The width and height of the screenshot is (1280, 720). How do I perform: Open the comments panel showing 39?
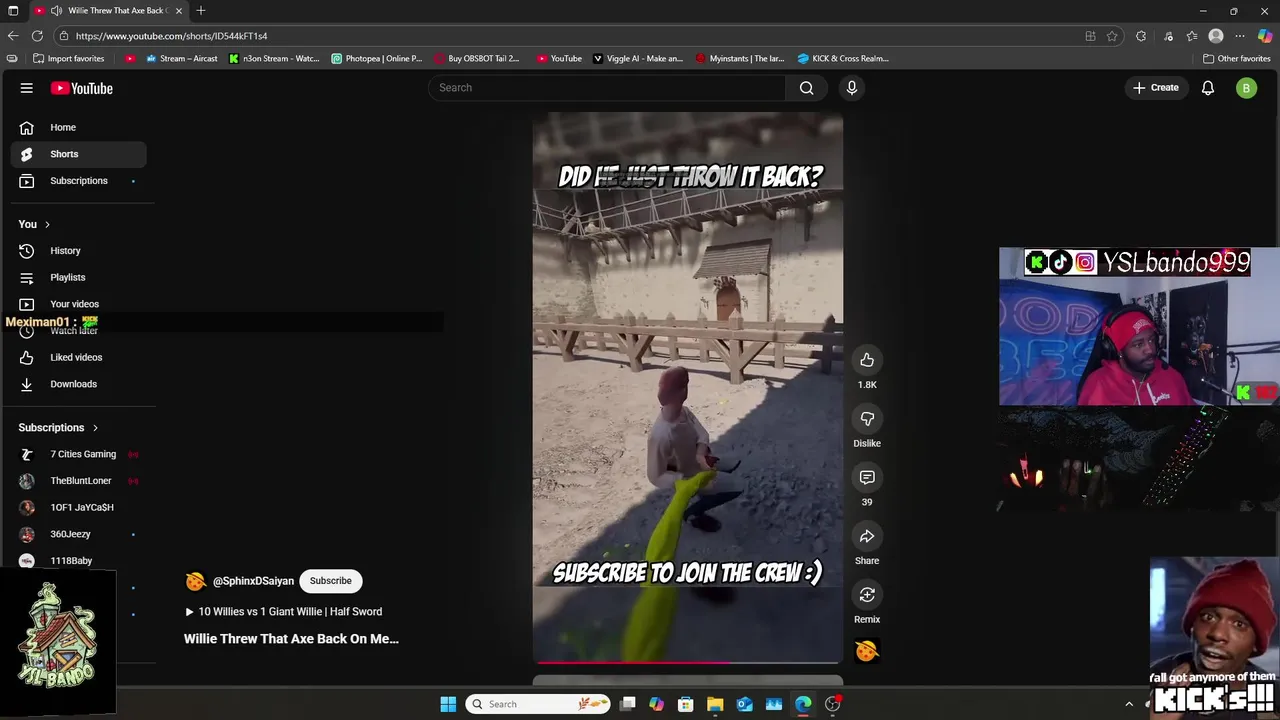867,478
